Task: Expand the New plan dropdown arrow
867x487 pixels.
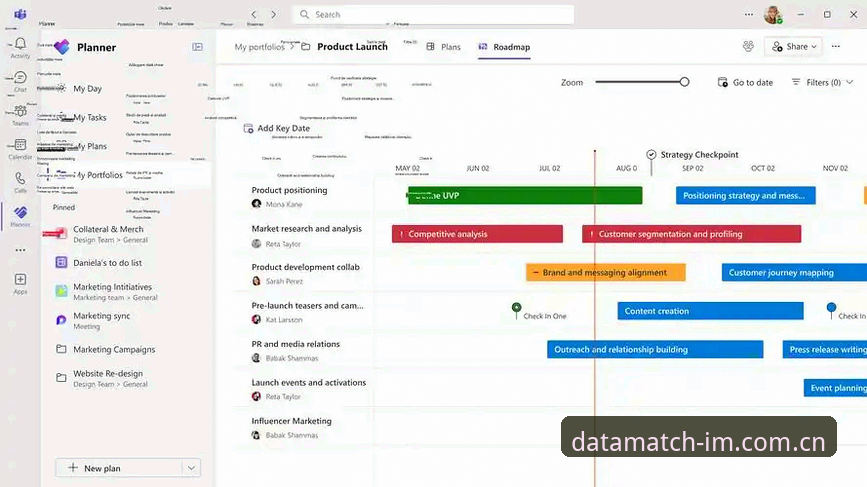Action: [x=191, y=468]
